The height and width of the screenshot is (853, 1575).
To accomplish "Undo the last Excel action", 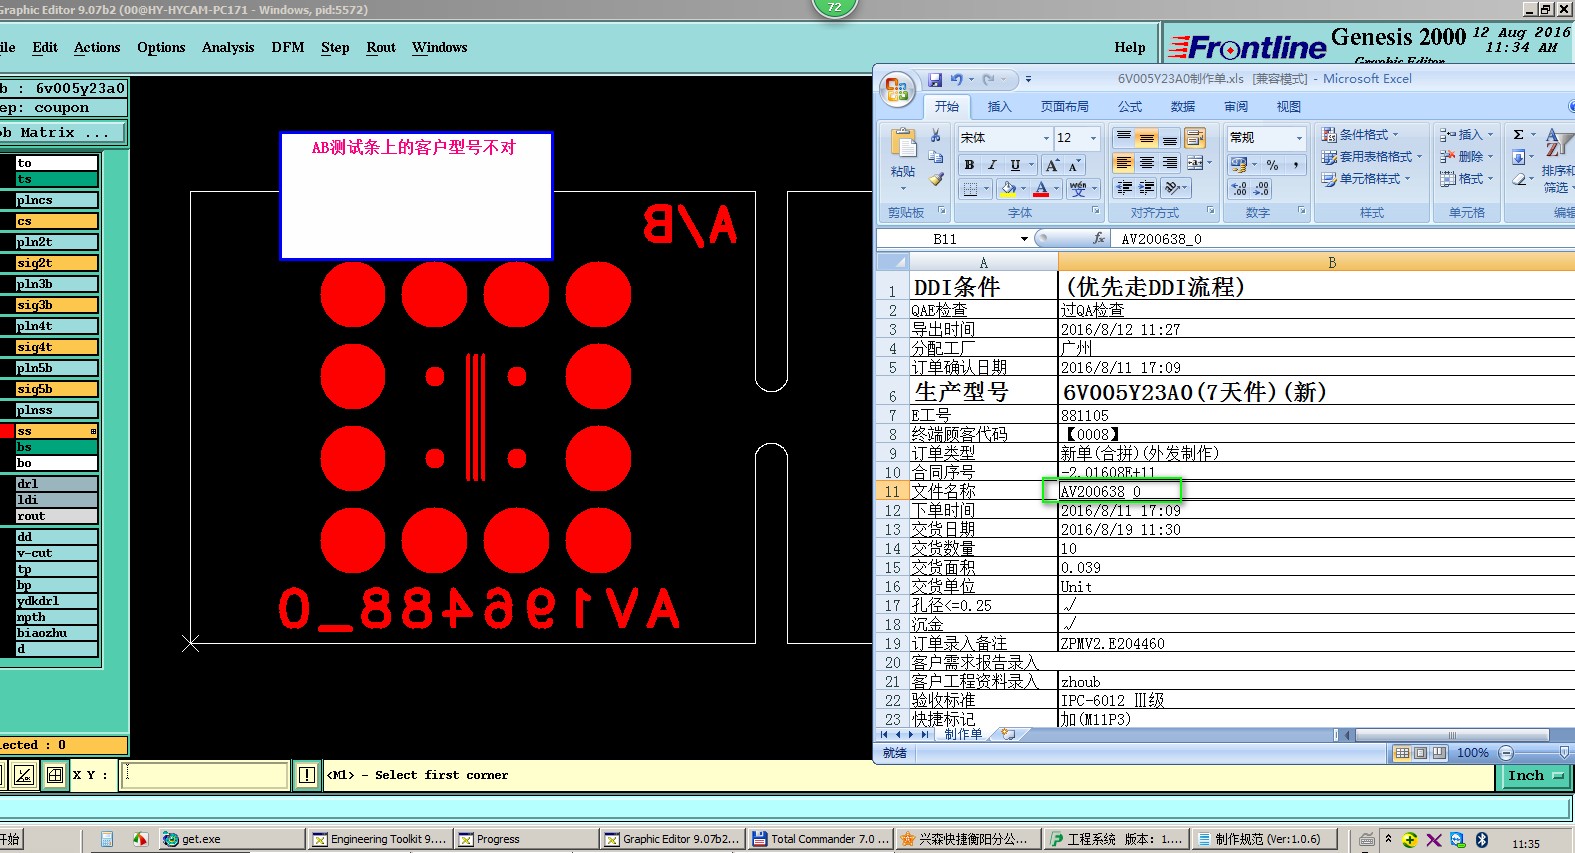I will 957,79.
